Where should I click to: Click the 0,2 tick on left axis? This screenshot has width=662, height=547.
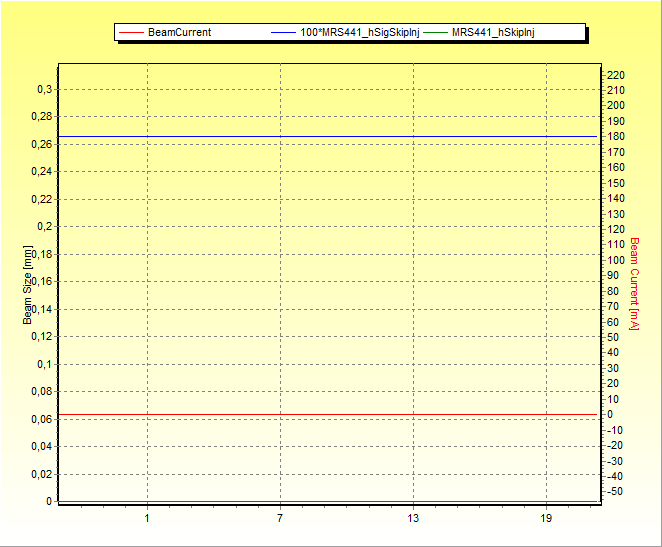(44, 226)
